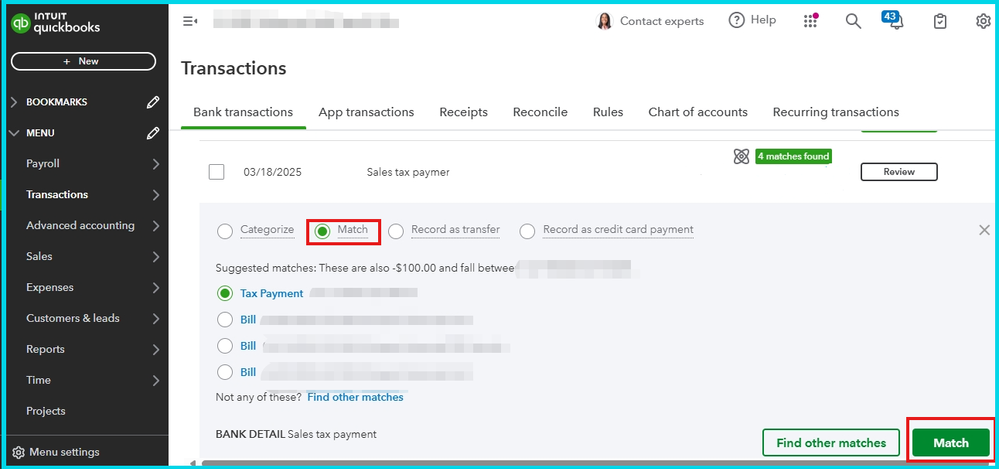Select the third Bill suggested match radio
The height and width of the screenshot is (469, 999).
click(224, 372)
